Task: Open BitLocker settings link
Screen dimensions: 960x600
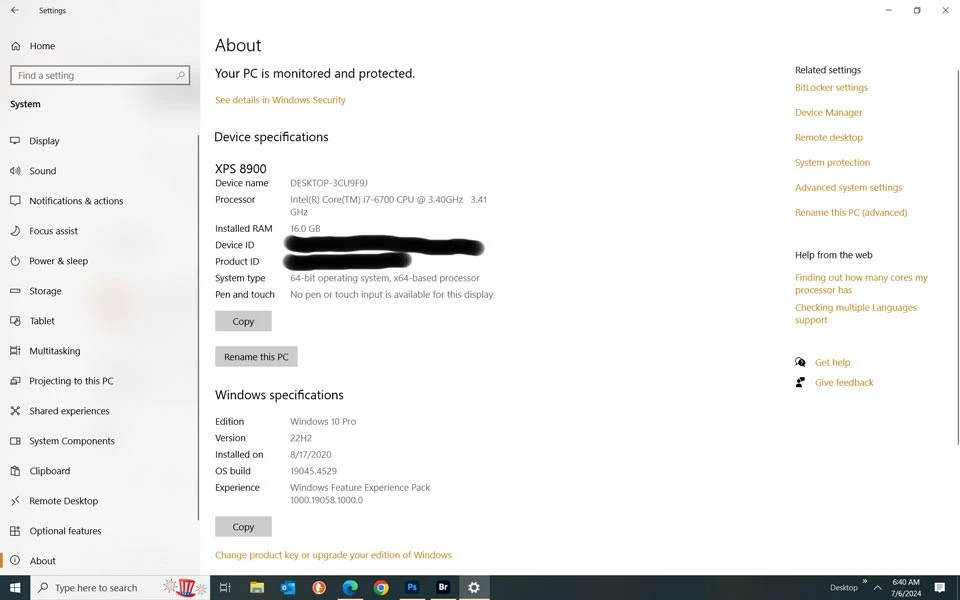Action: (x=831, y=88)
